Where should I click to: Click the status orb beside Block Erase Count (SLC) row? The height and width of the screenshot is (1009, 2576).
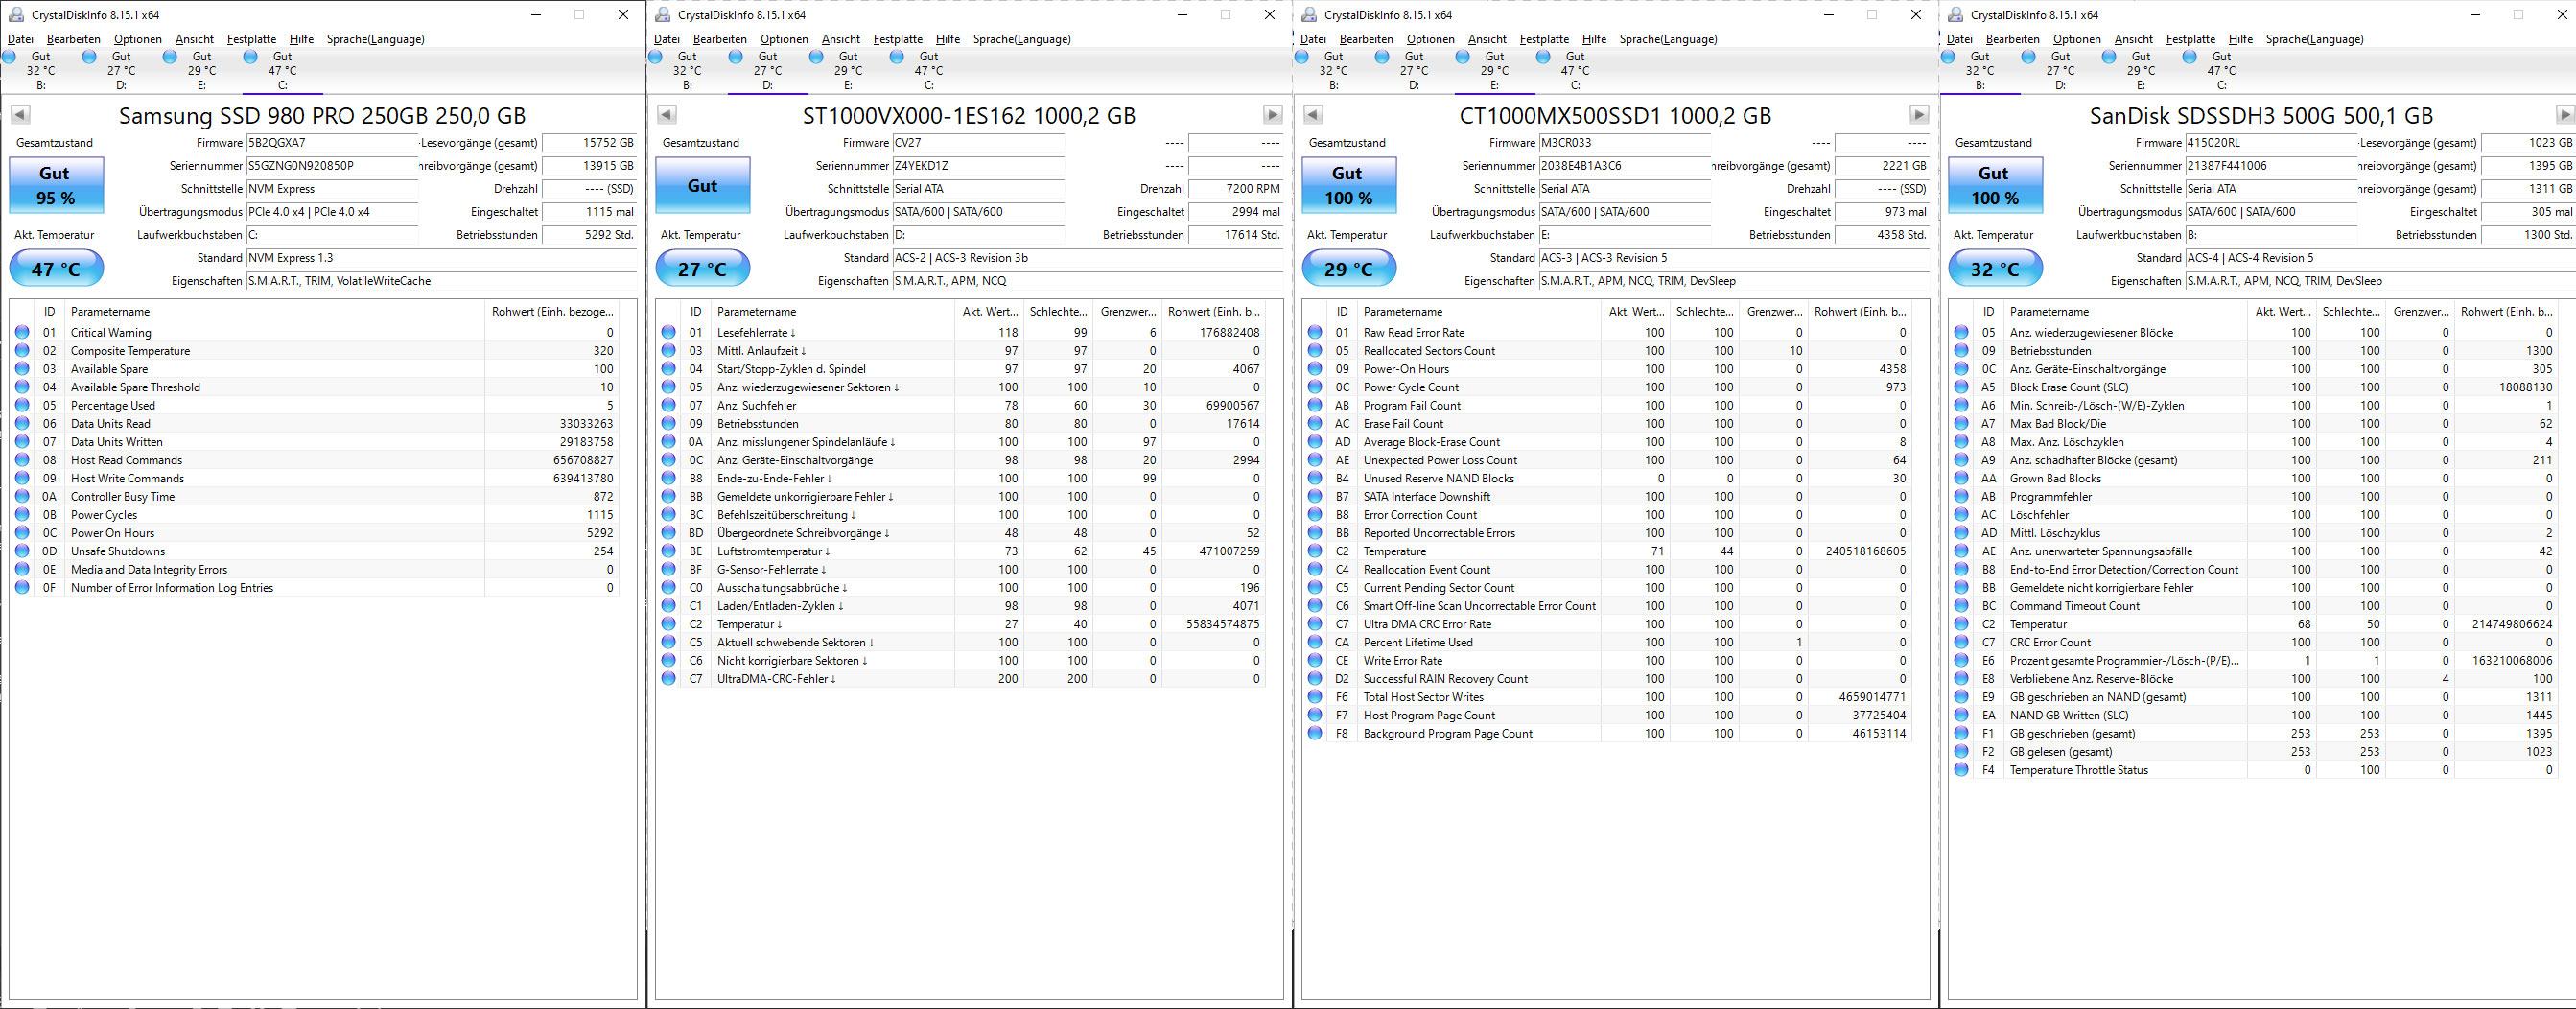click(x=1962, y=388)
